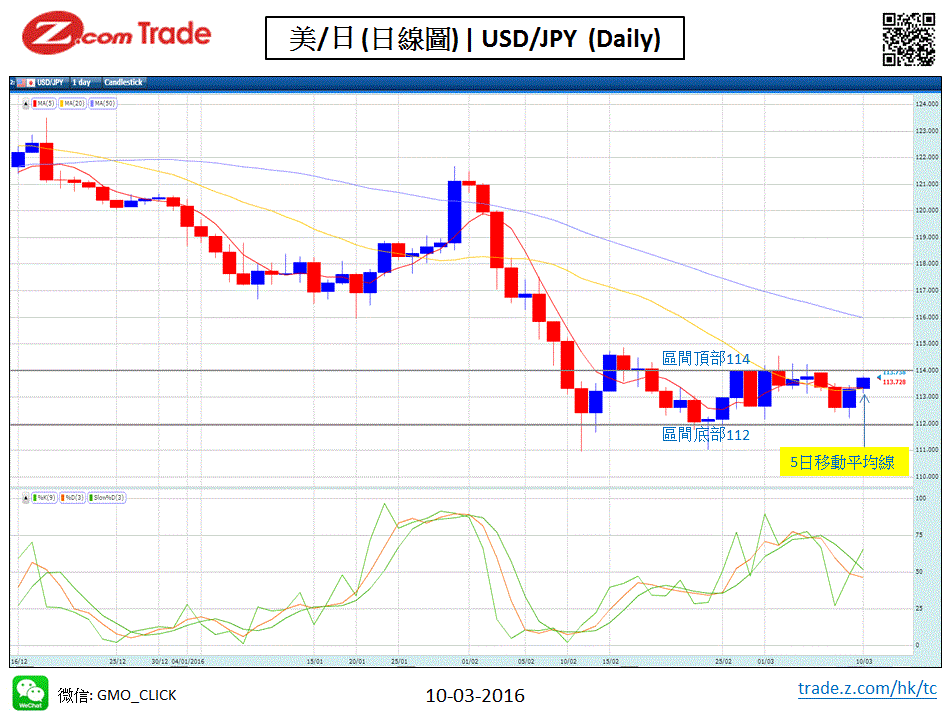Screen dimensions: 952x715
Task: Click the 01/02 date axis label
Action: 470,661
